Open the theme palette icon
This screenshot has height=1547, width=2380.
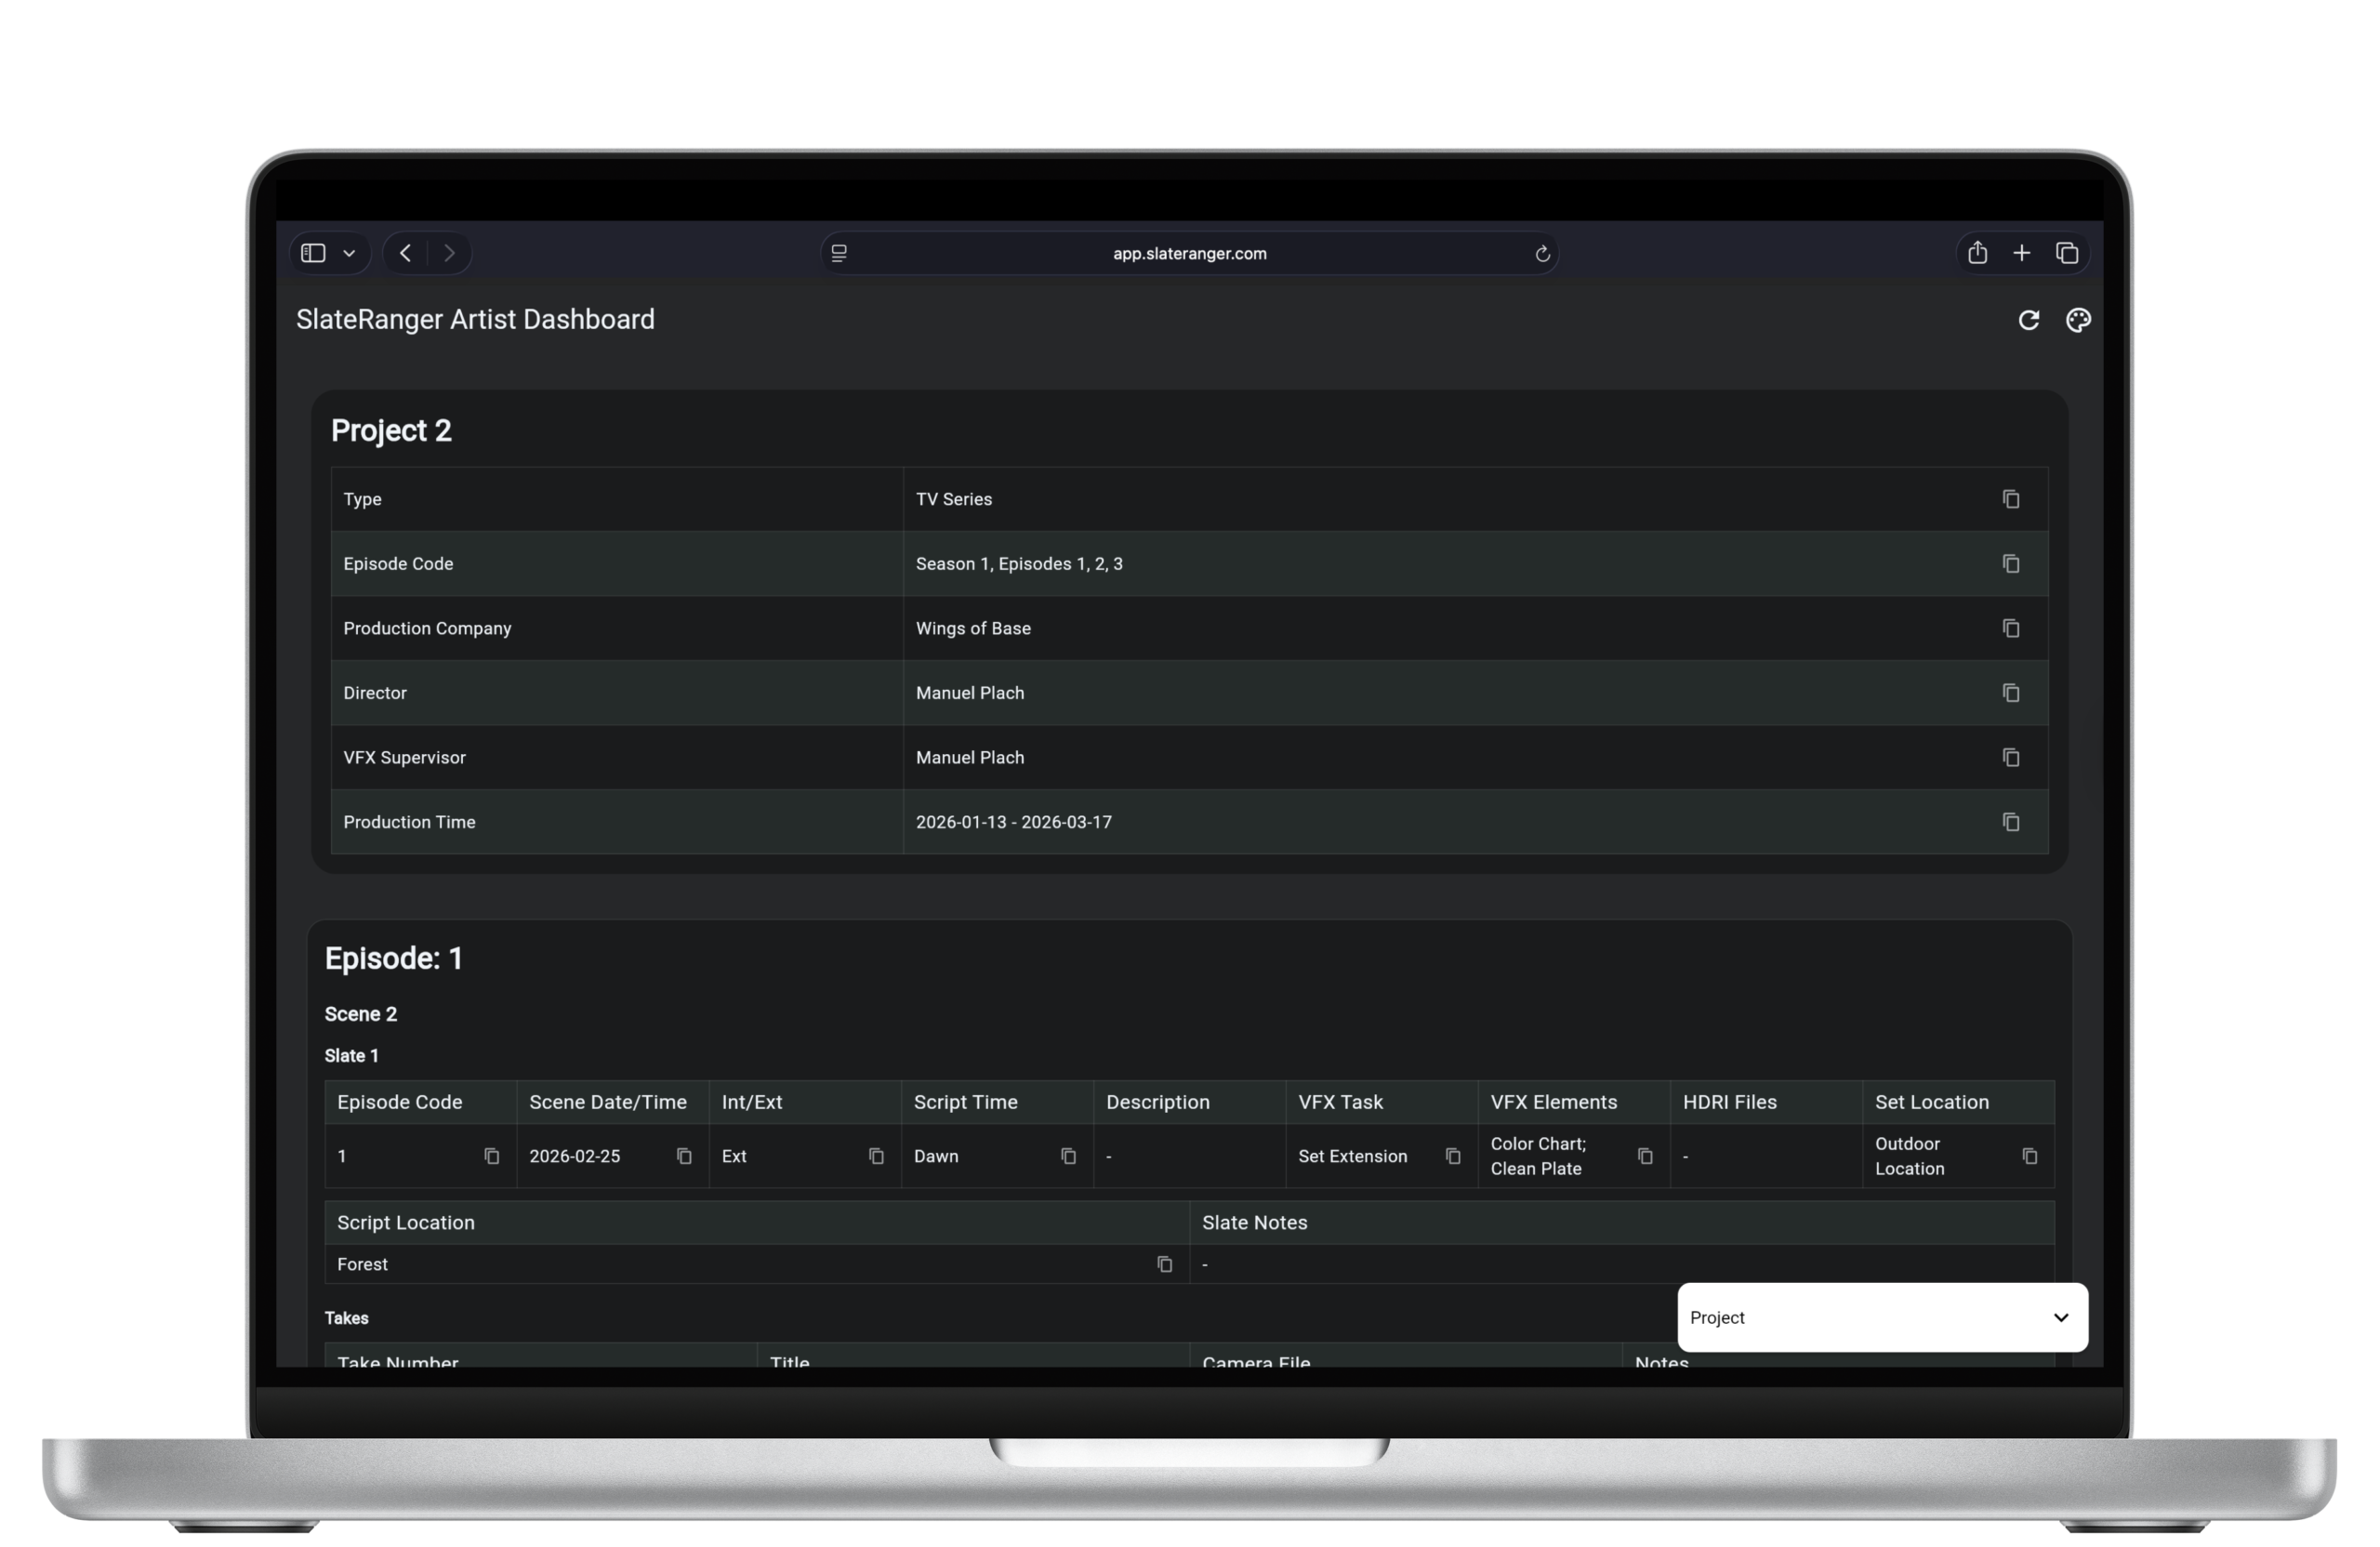click(x=2078, y=320)
